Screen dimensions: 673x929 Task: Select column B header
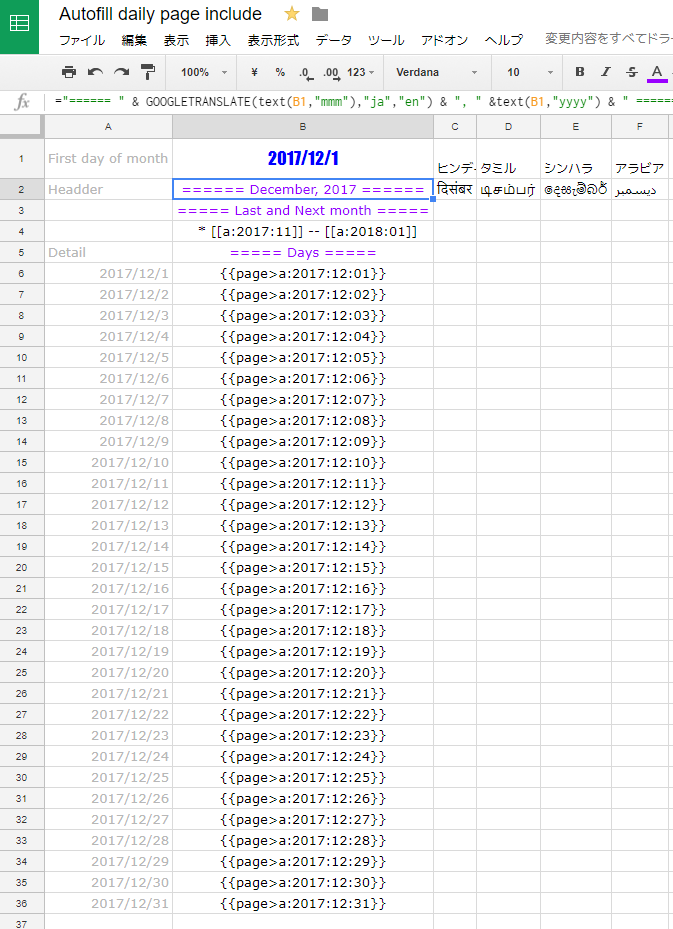[x=303, y=127]
